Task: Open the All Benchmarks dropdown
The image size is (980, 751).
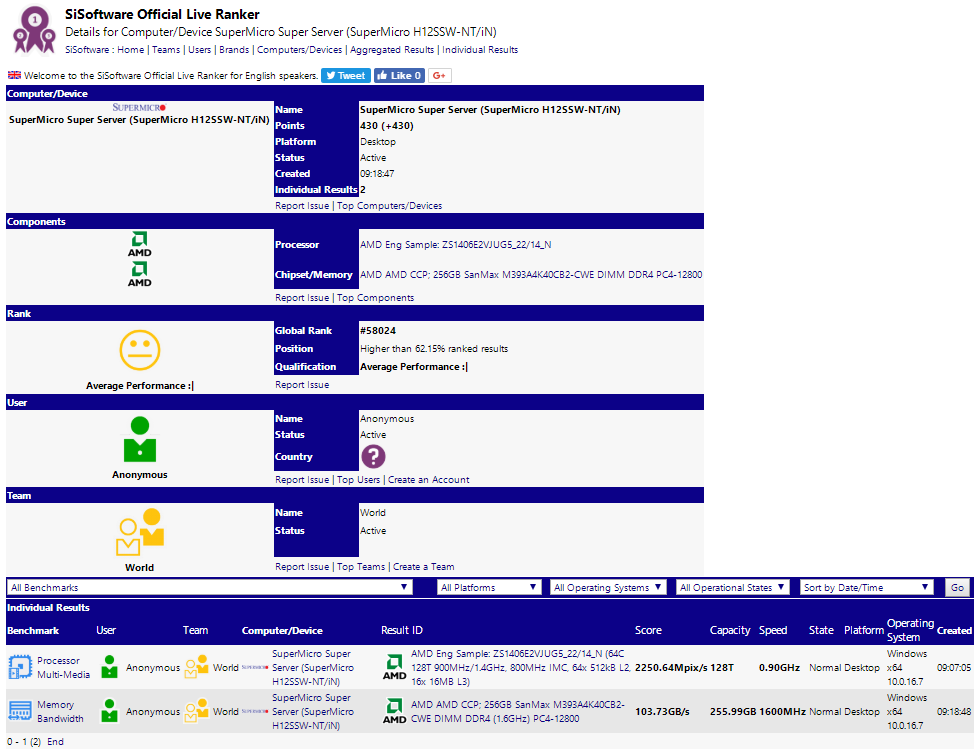Action: [x=209, y=587]
